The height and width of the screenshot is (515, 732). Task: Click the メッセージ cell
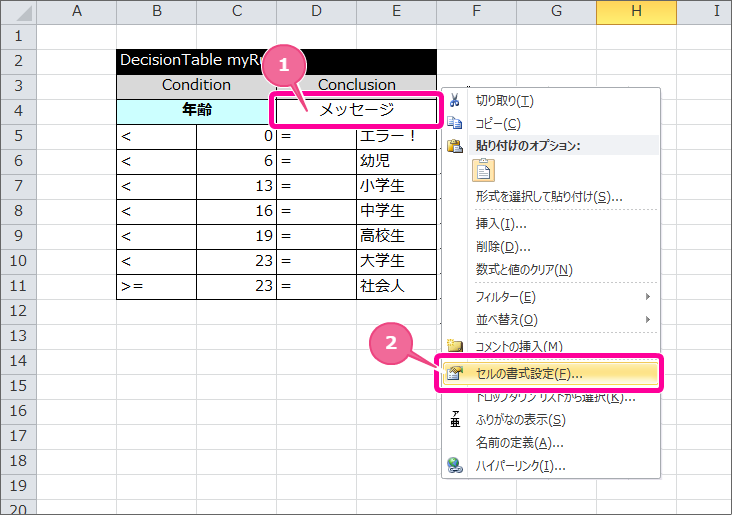[x=357, y=111]
